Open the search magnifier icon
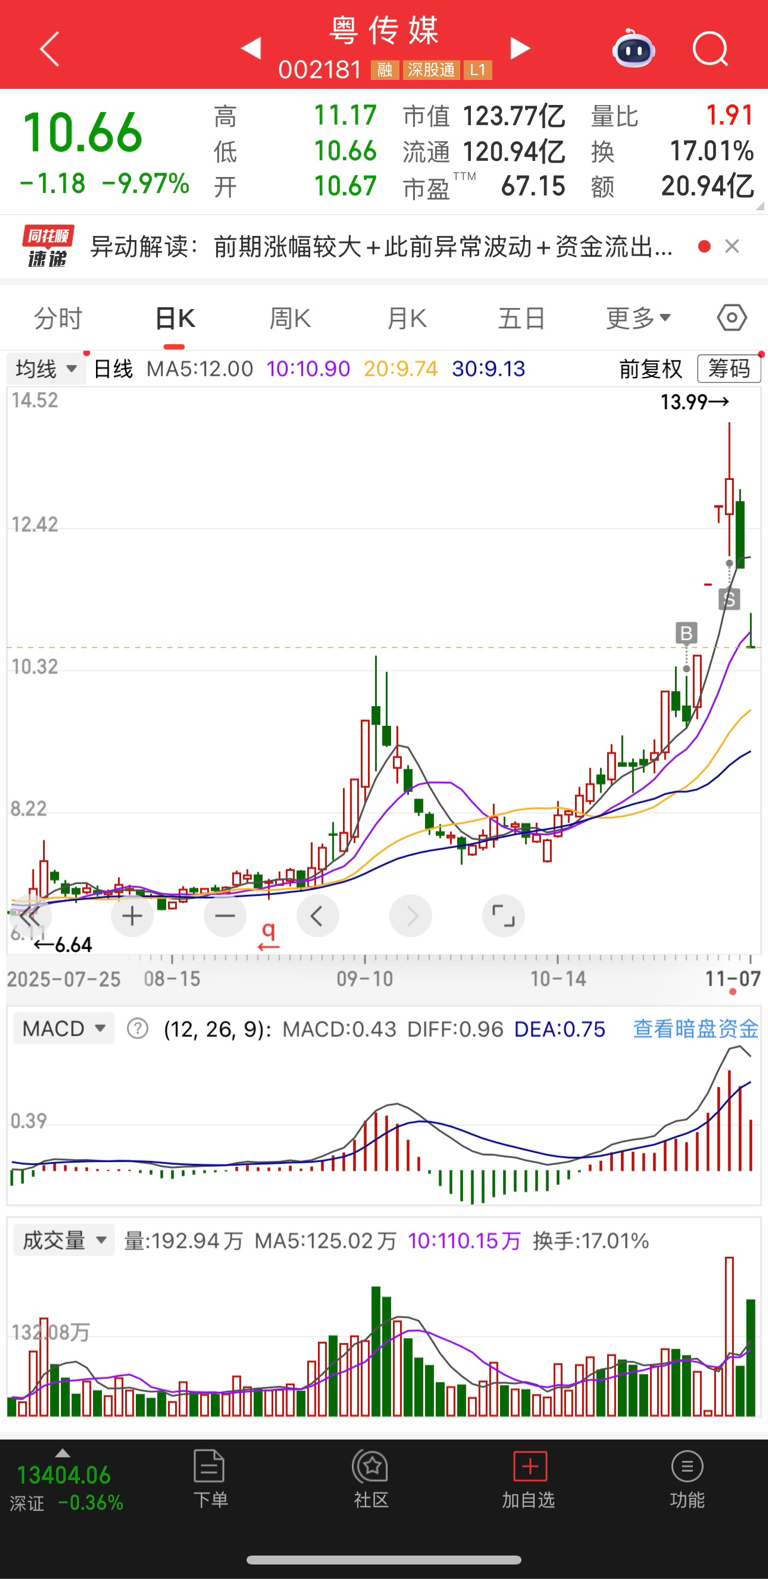 (711, 48)
